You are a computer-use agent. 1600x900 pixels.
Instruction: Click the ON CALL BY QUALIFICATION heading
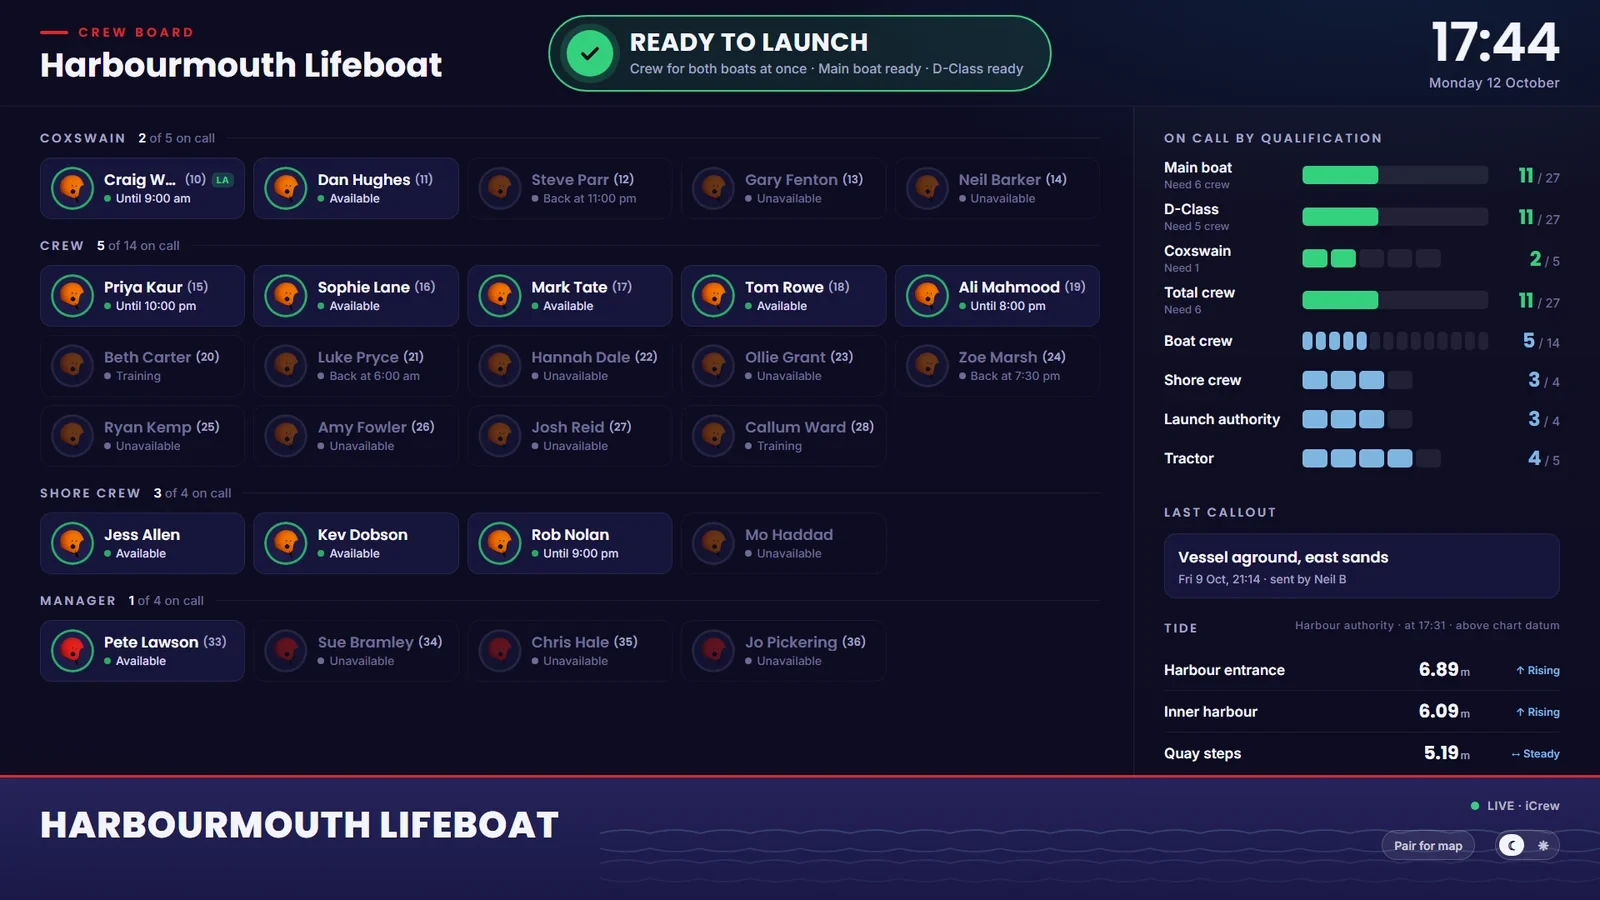point(1273,138)
